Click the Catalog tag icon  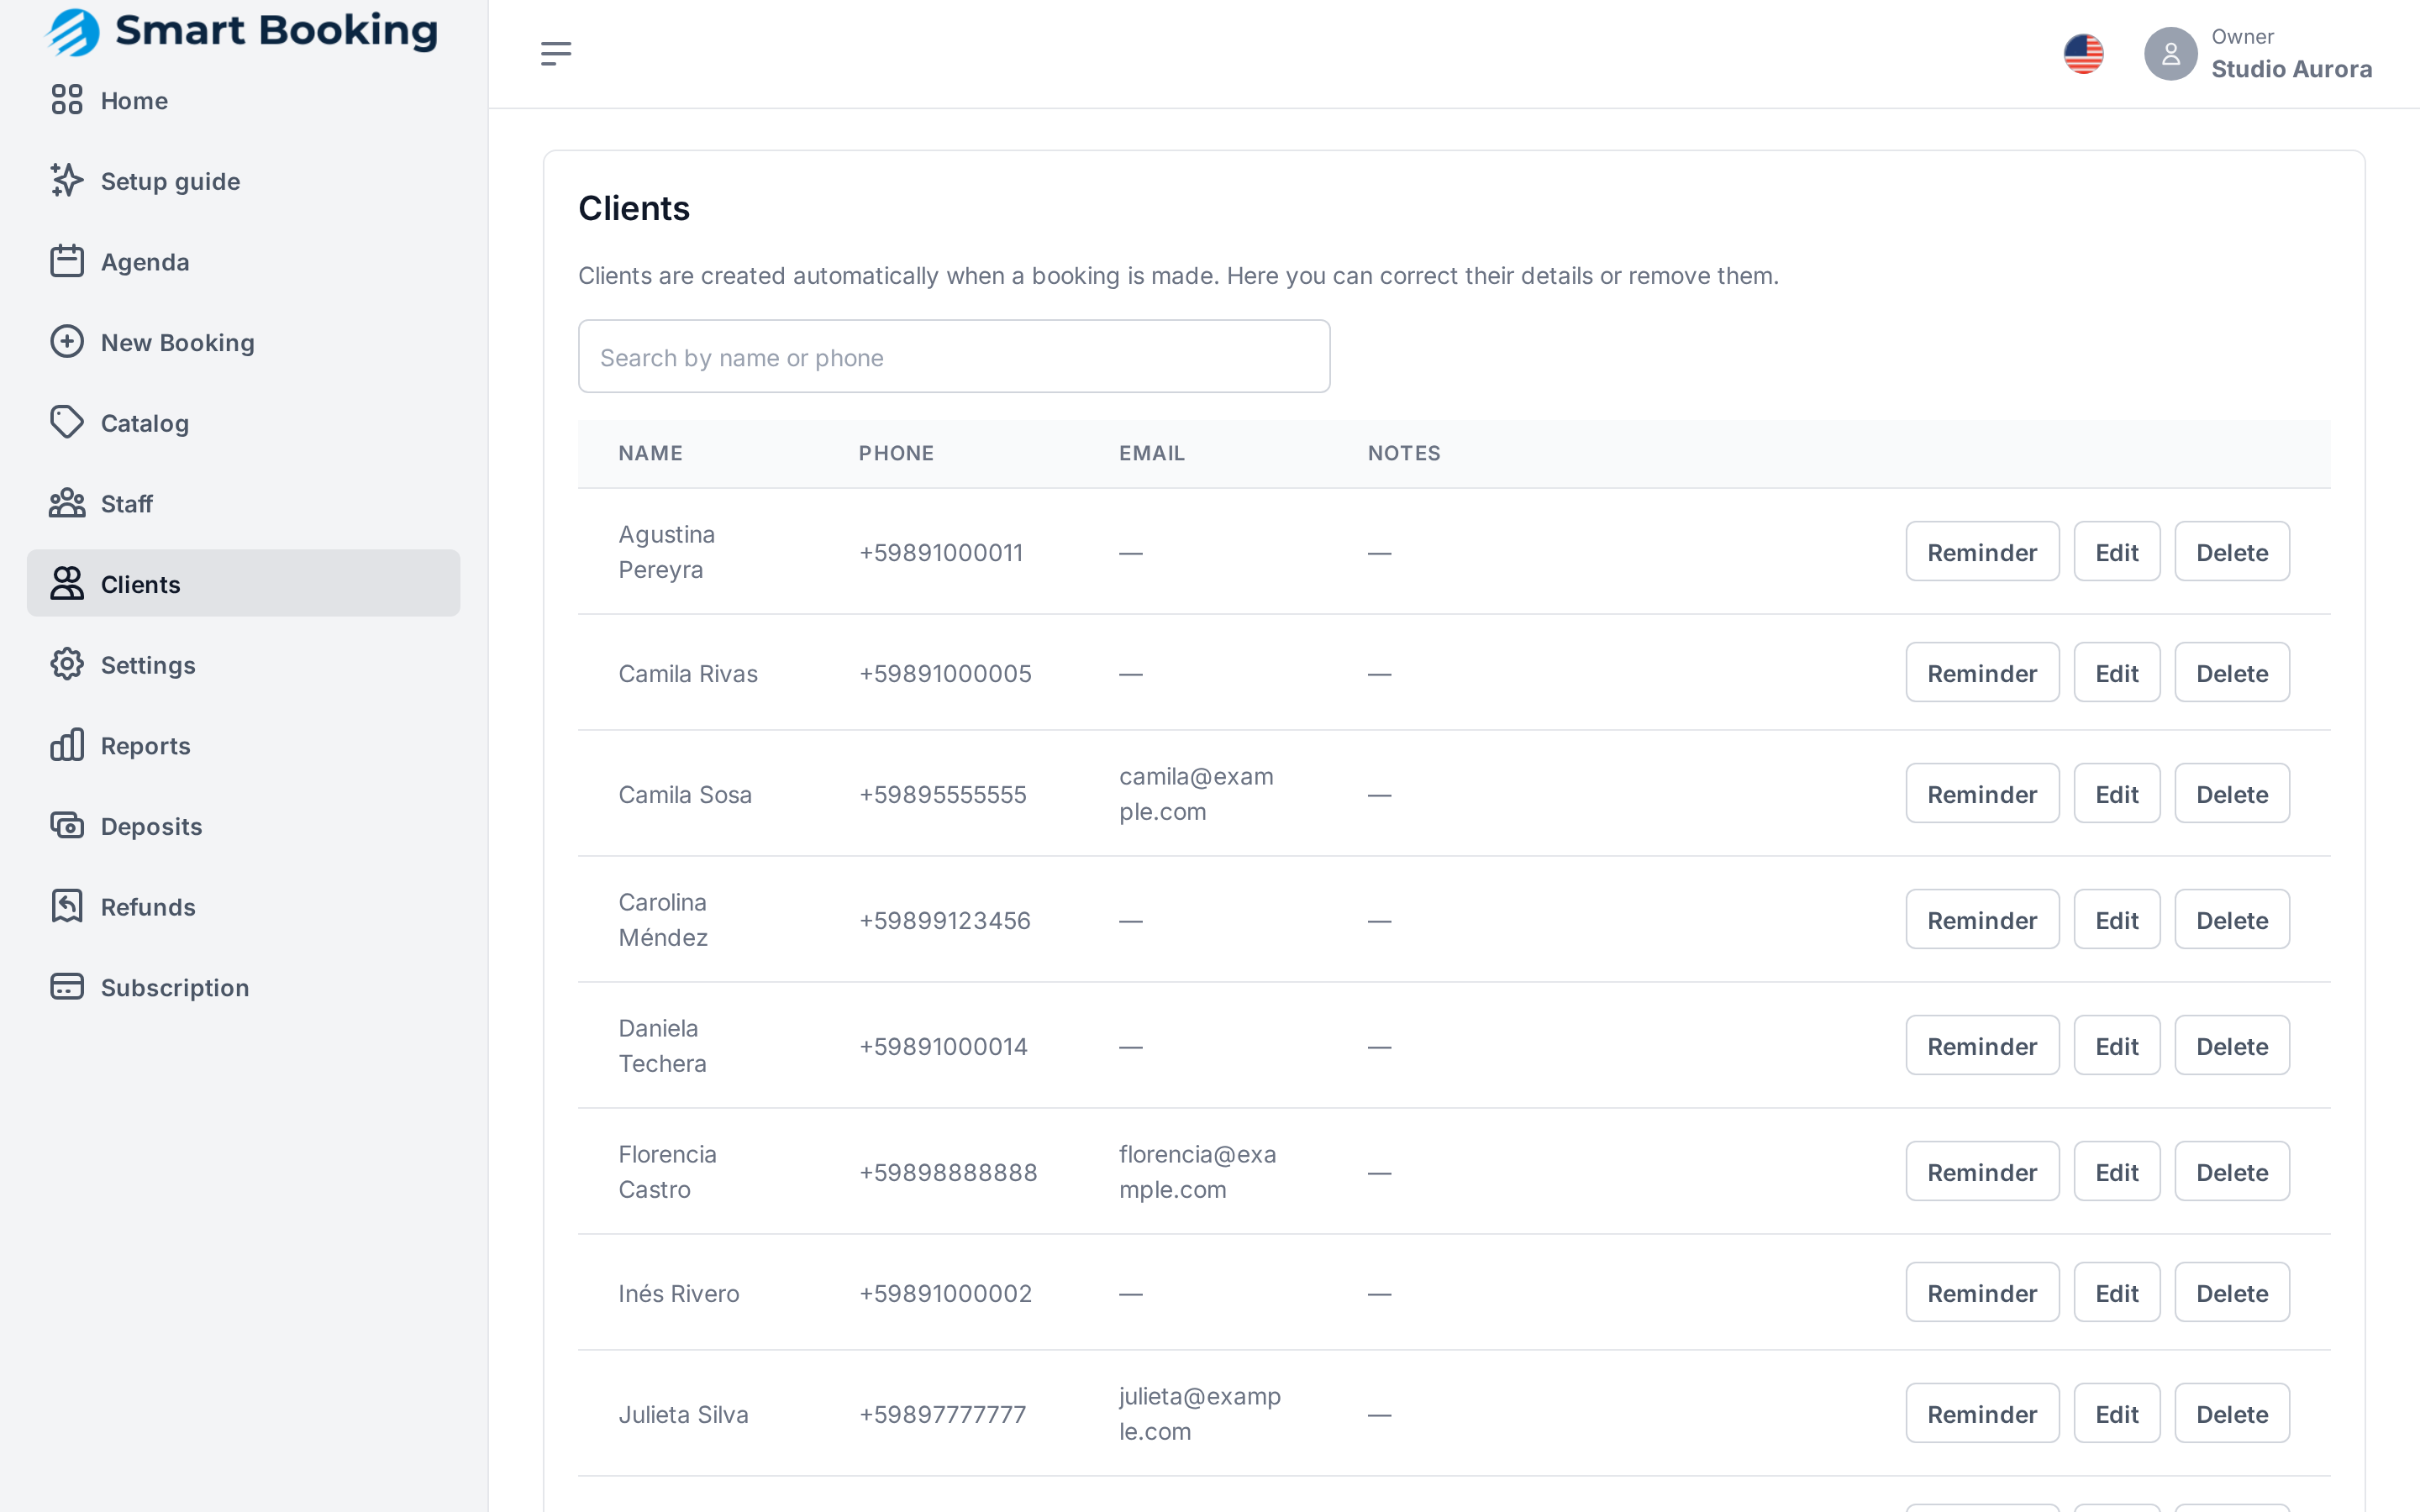[67, 423]
